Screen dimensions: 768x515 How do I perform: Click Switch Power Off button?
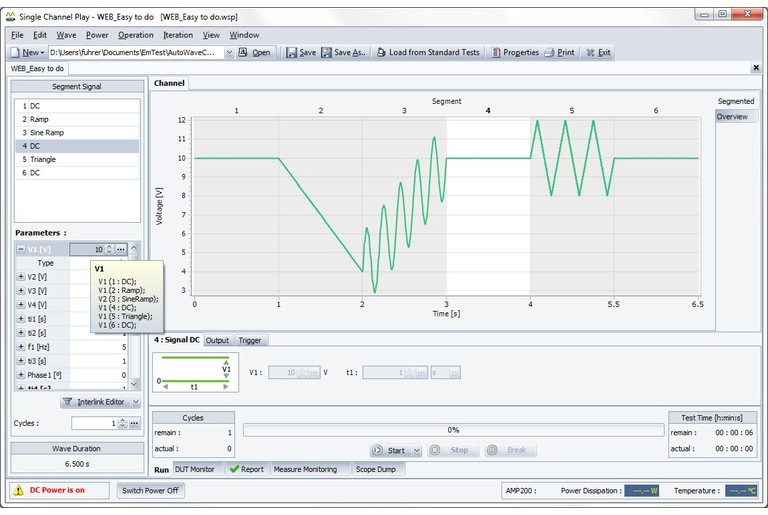click(x=150, y=490)
